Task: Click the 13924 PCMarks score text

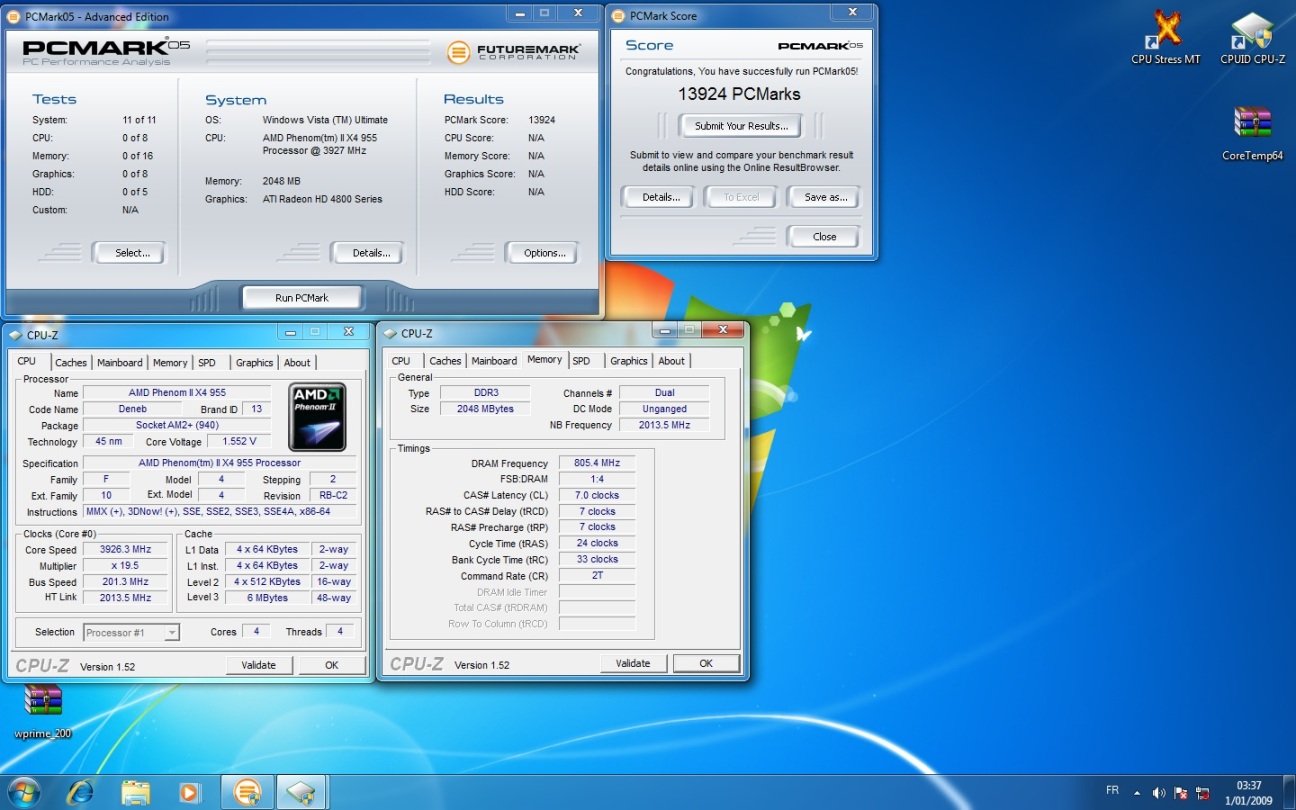Action: (739, 94)
